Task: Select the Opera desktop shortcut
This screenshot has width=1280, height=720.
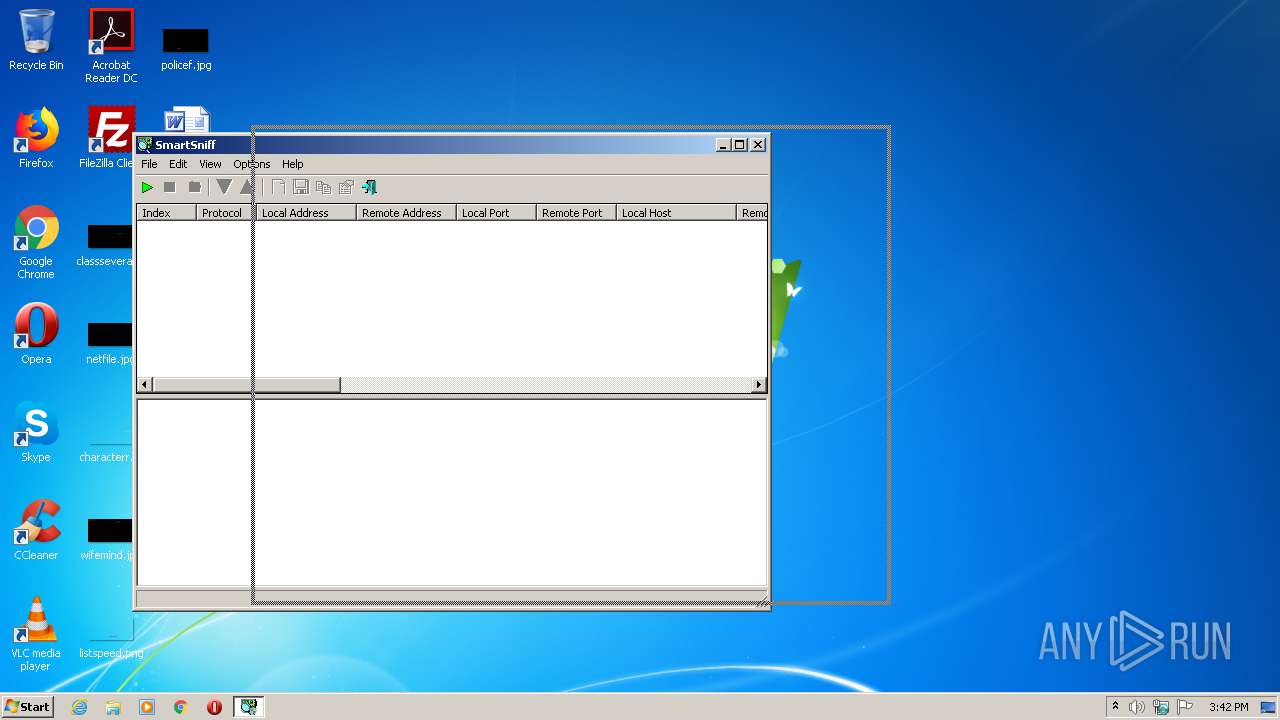Action: [36, 334]
